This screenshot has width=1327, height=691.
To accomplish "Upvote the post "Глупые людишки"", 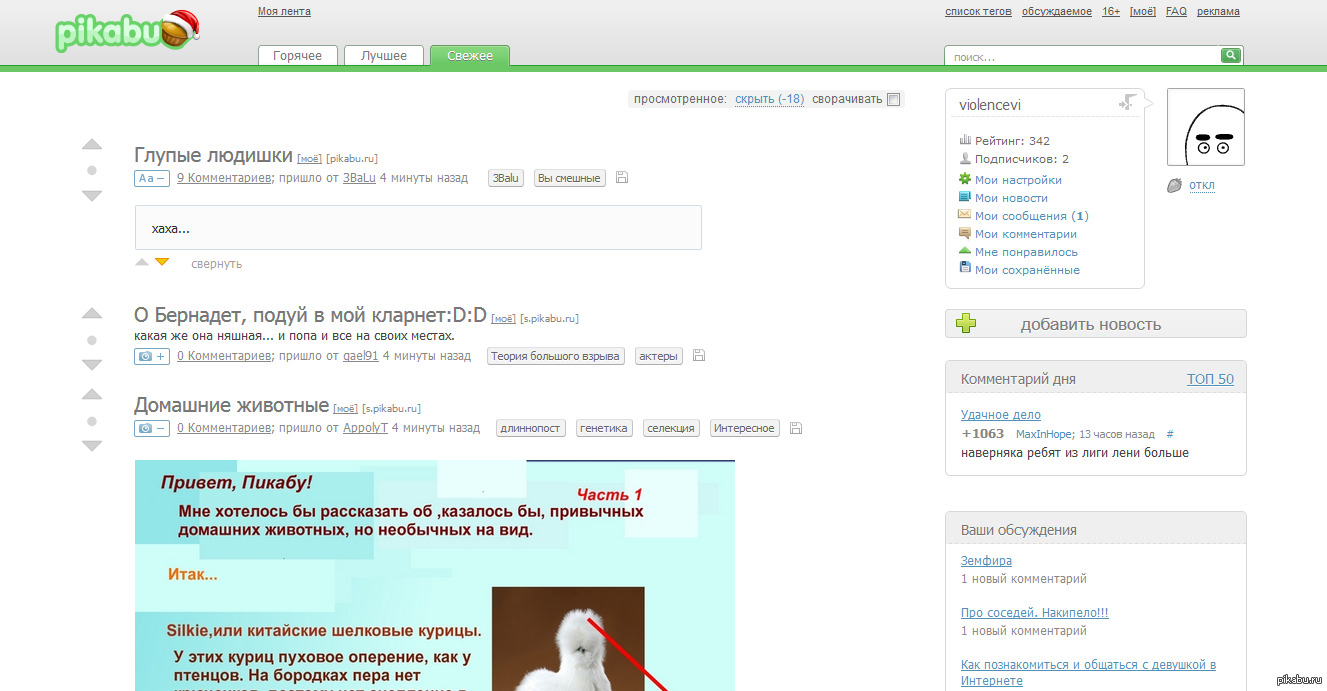I will coord(92,145).
